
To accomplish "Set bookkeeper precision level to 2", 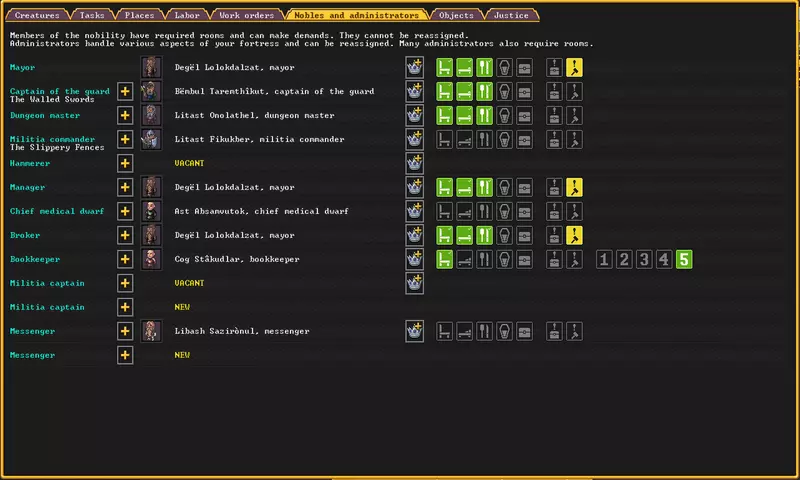I will [623, 259].
